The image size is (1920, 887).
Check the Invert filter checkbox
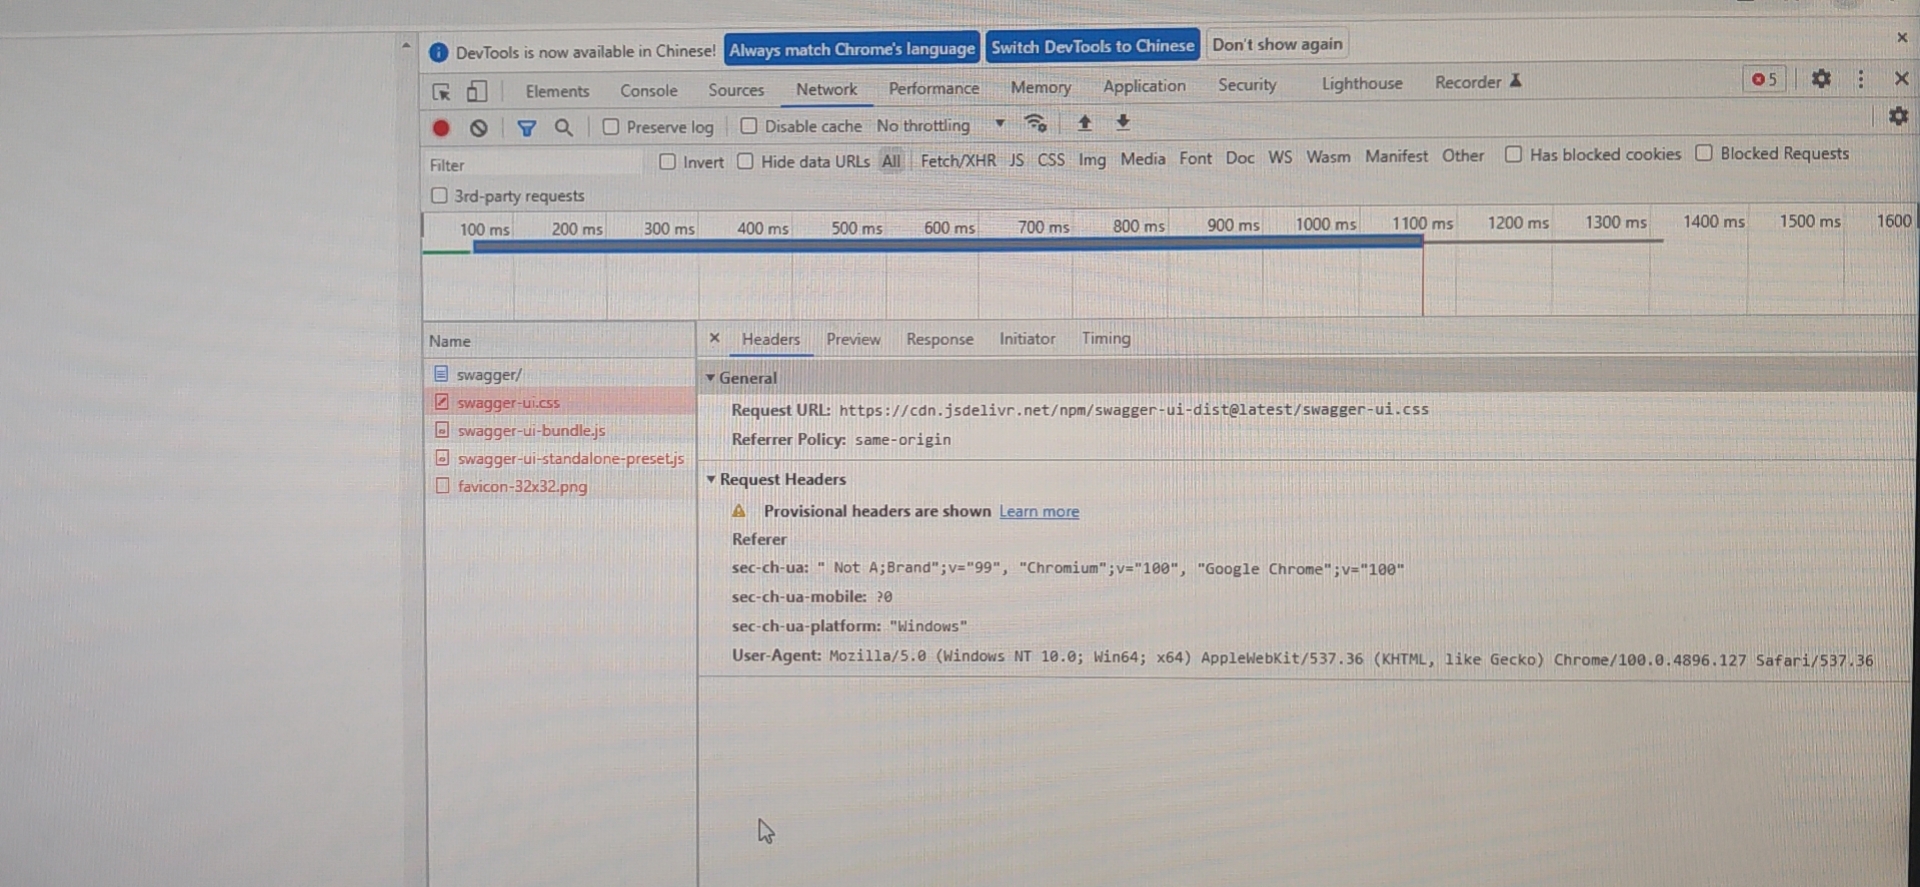(667, 162)
